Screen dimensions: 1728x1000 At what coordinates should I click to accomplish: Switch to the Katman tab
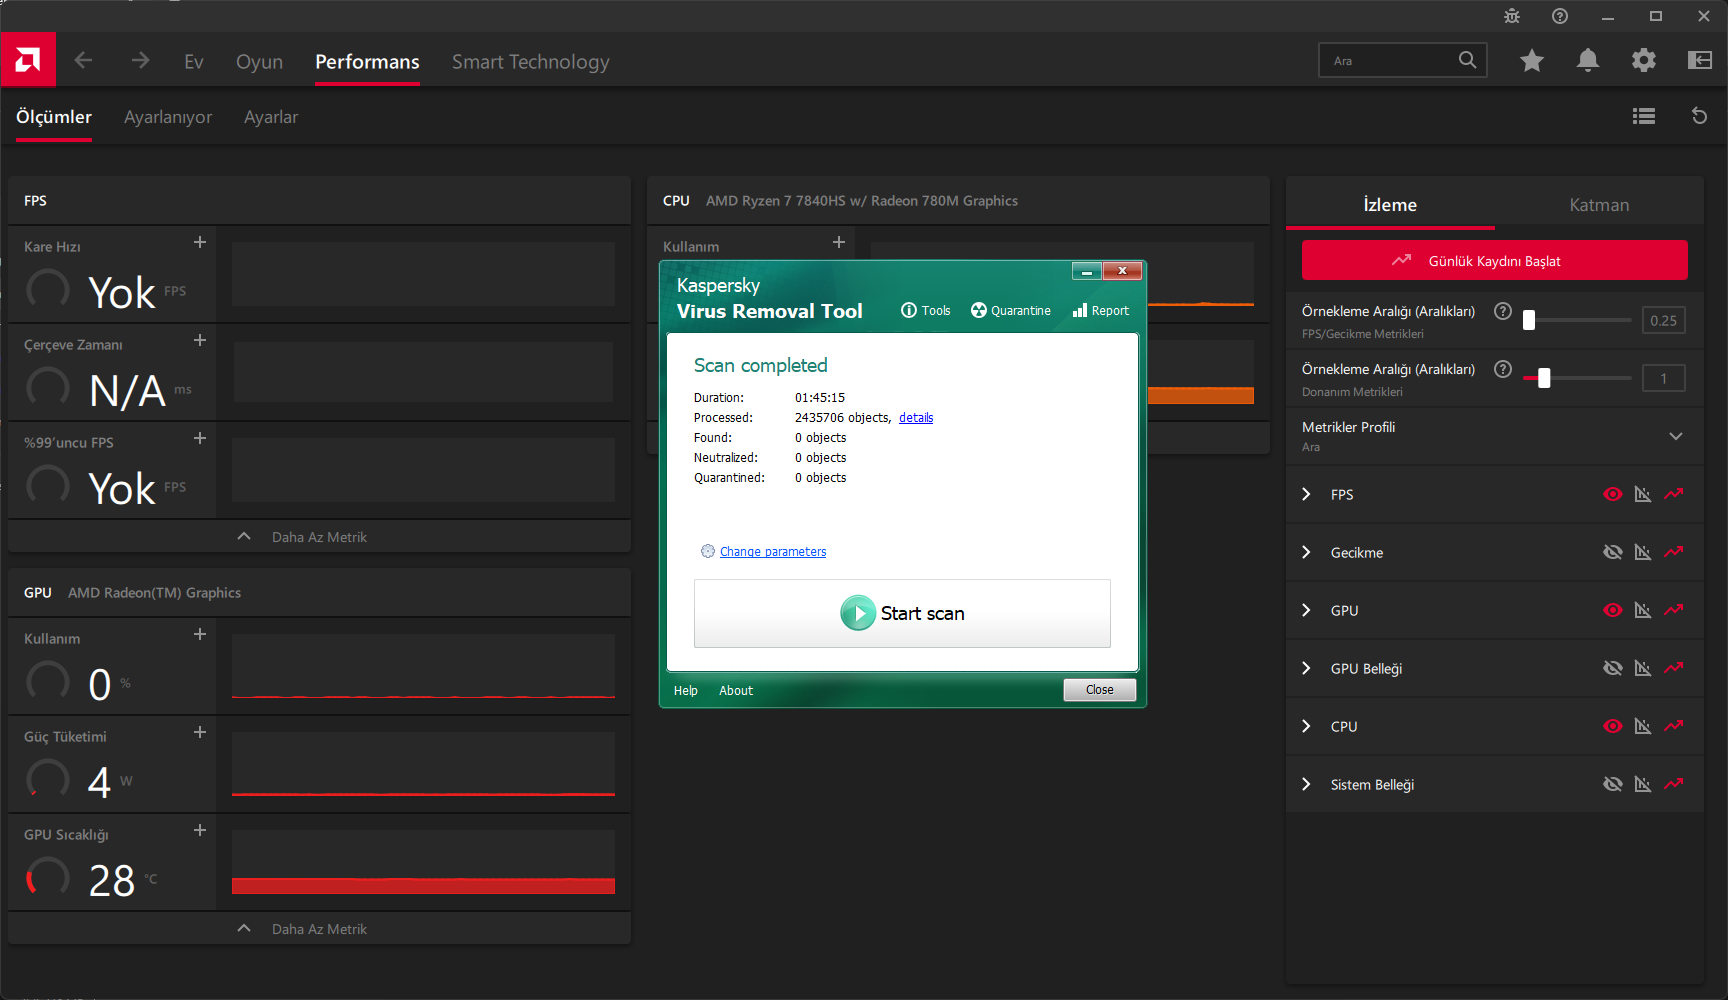pyautogui.click(x=1599, y=205)
